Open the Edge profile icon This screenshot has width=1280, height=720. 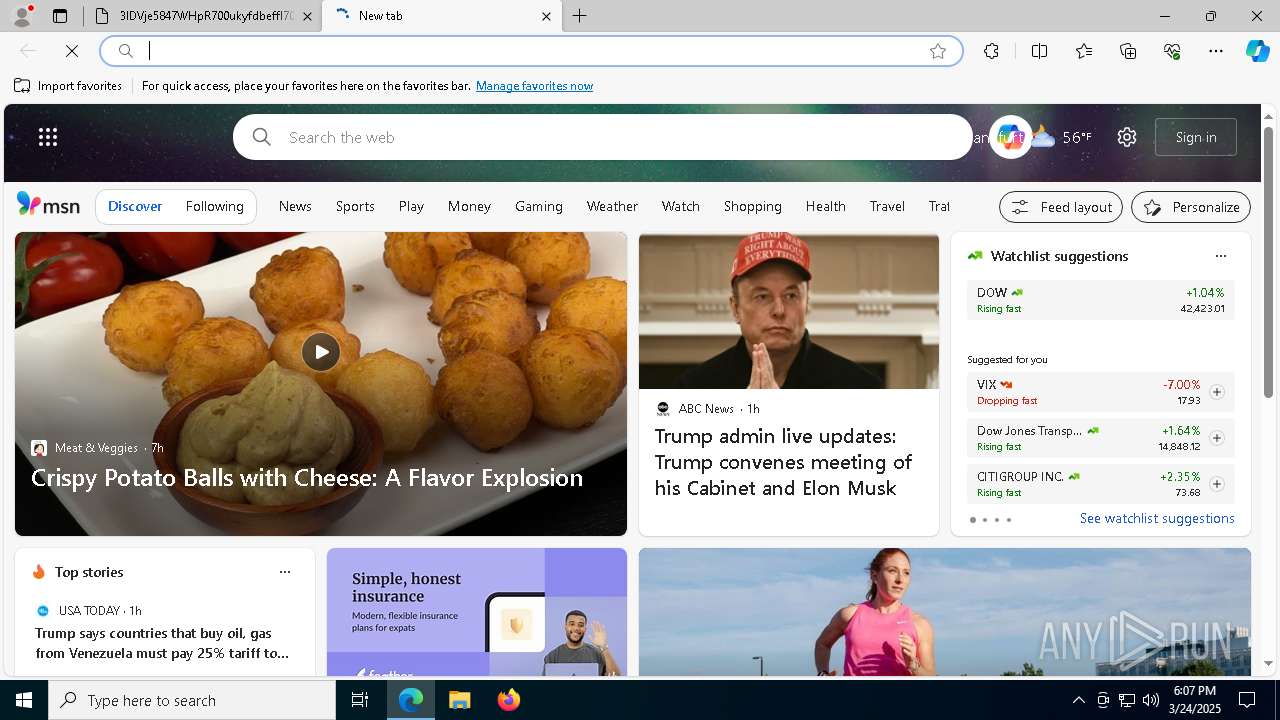(21, 16)
